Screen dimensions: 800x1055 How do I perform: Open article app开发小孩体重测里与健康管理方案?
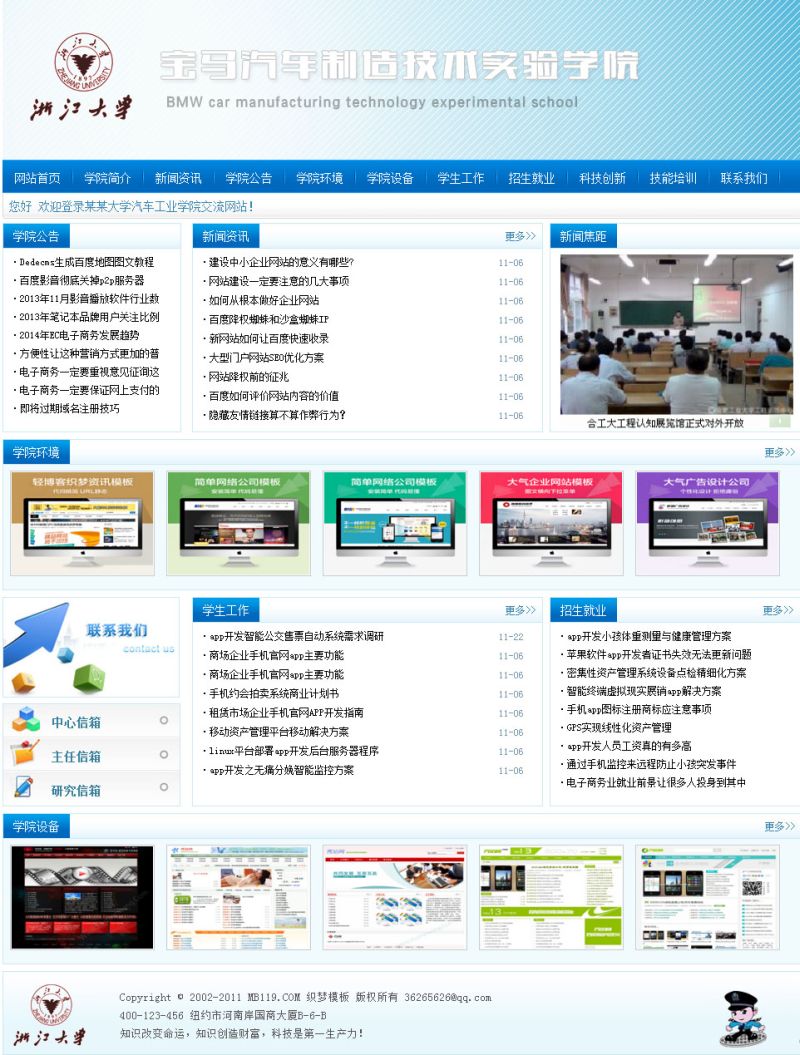[649, 636]
